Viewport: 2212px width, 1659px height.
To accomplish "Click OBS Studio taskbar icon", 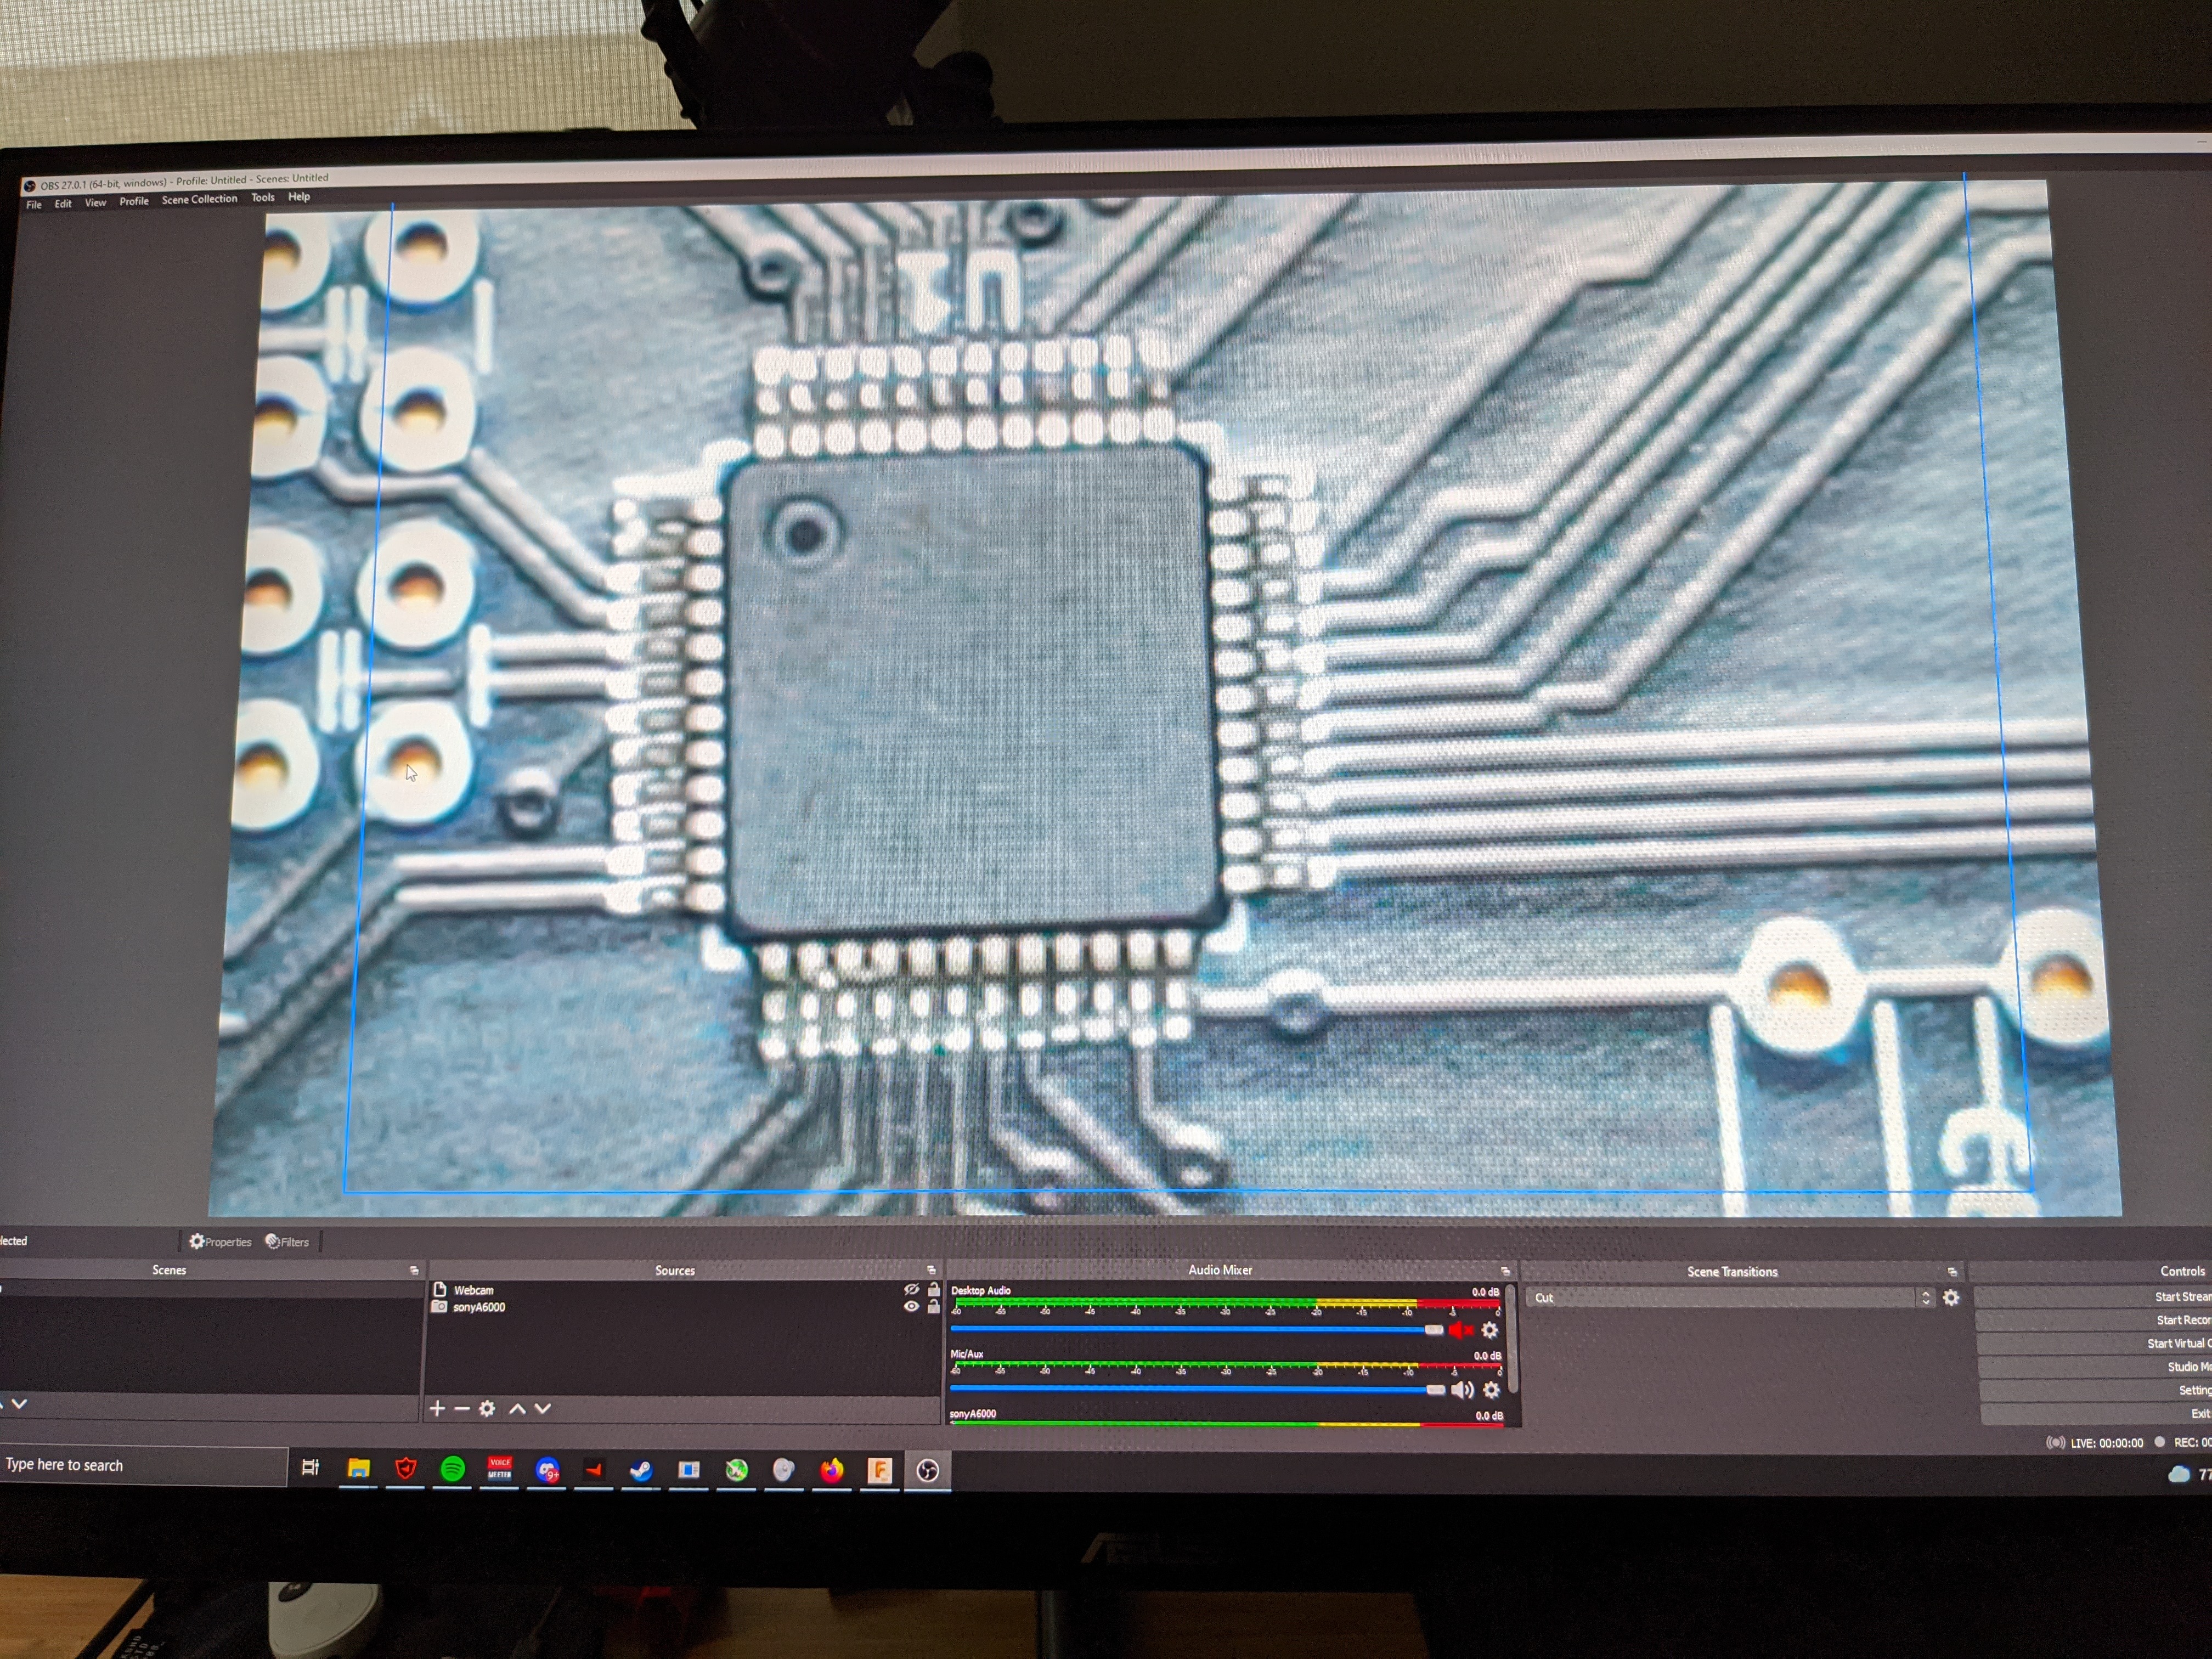I will (x=927, y=1470).
